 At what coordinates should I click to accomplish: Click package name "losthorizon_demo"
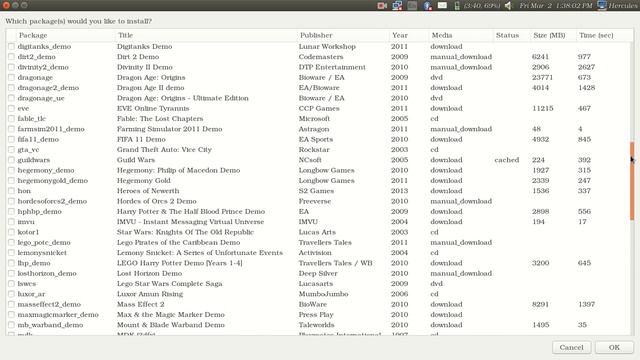click(x=47, y=273)
